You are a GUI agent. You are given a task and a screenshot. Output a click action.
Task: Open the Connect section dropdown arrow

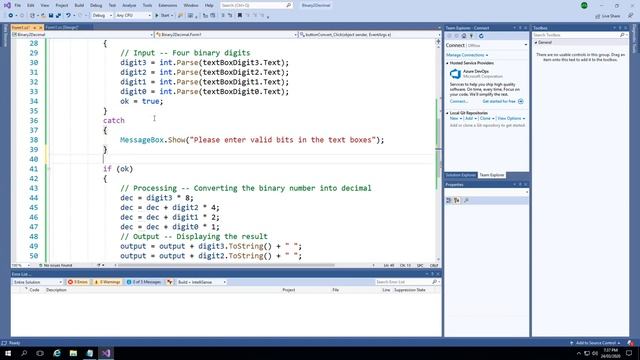[525, 45]
